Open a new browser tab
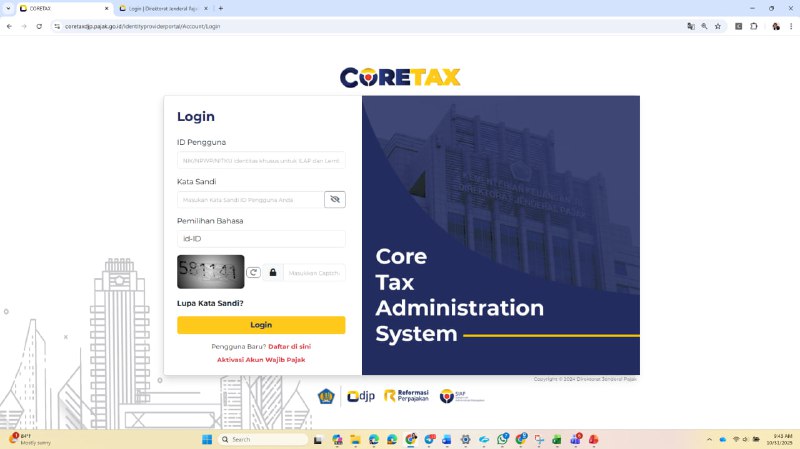The image size is (800, 449). pyautogui.click(x=220, y=8)
